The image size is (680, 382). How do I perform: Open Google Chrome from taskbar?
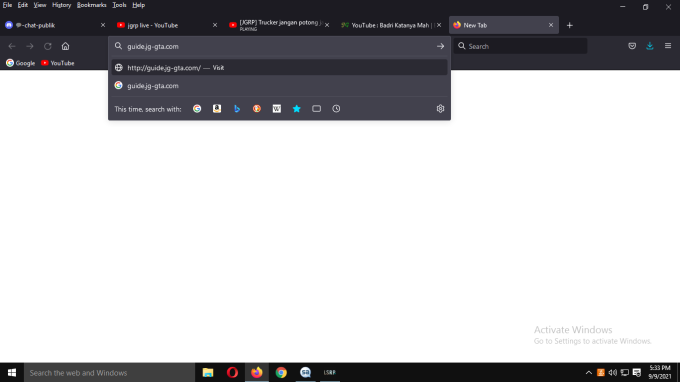(x=281, y=373)
